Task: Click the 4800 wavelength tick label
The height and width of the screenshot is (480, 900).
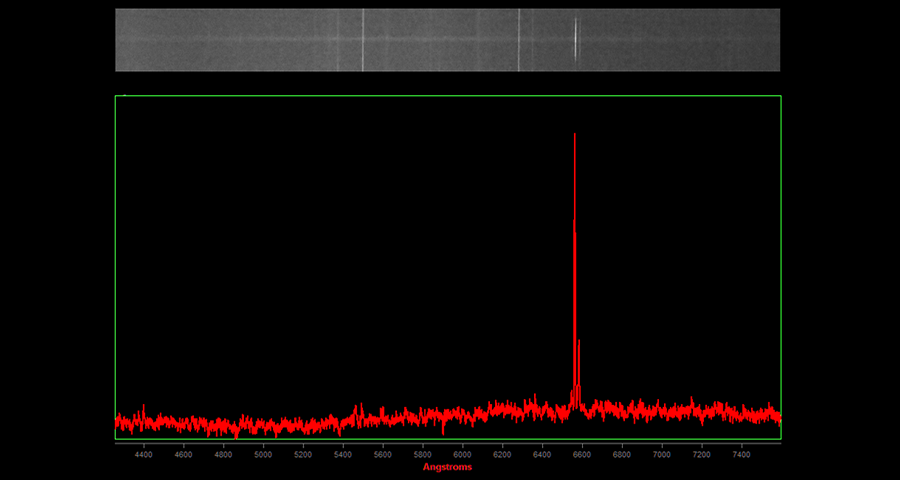Action: 223,454
